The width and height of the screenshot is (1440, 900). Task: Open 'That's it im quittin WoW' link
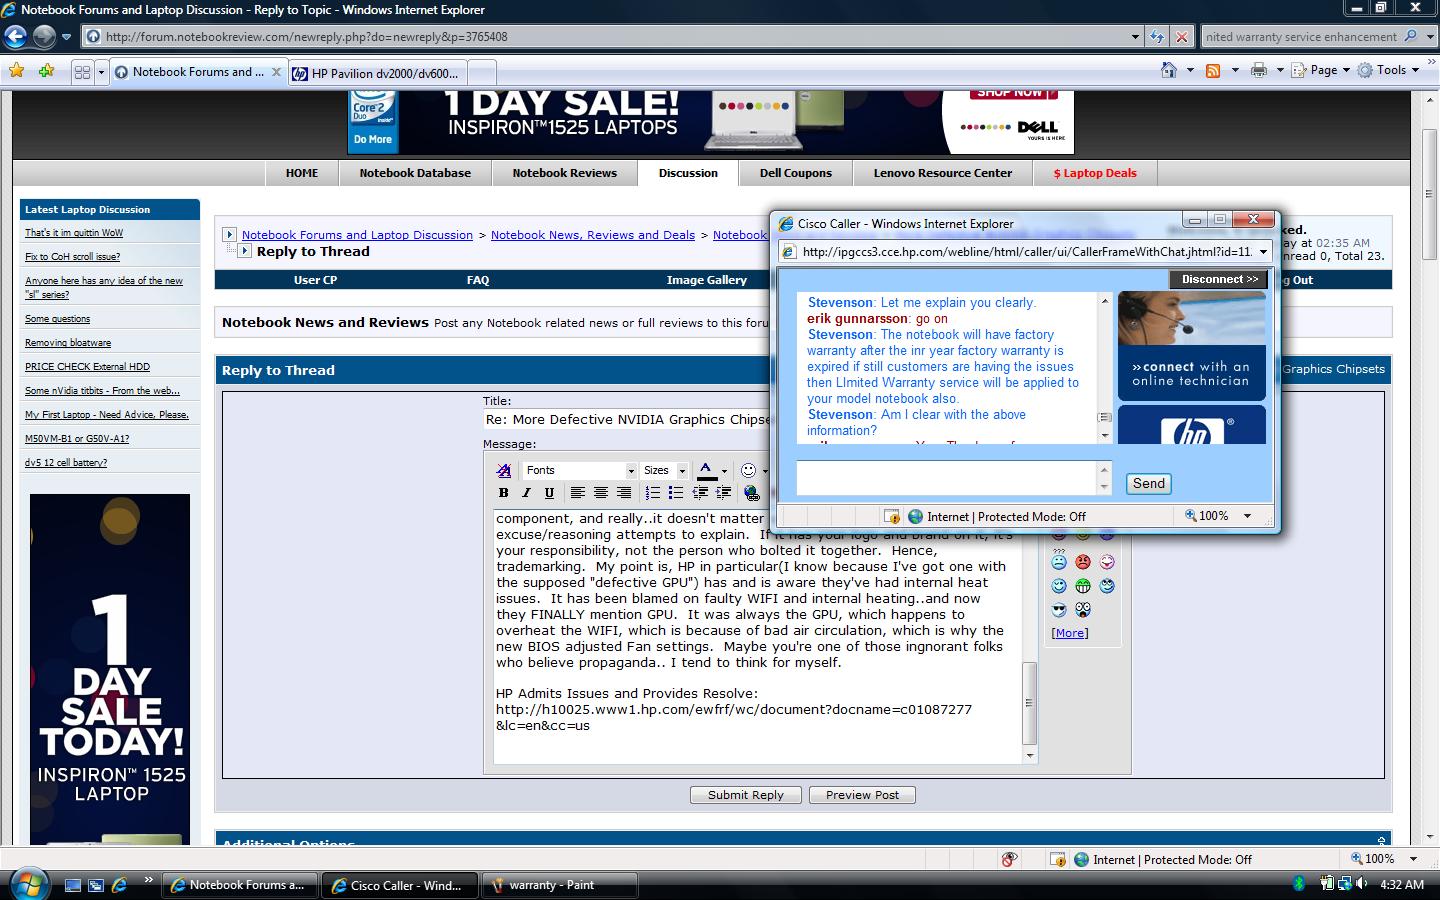[74, 233]
